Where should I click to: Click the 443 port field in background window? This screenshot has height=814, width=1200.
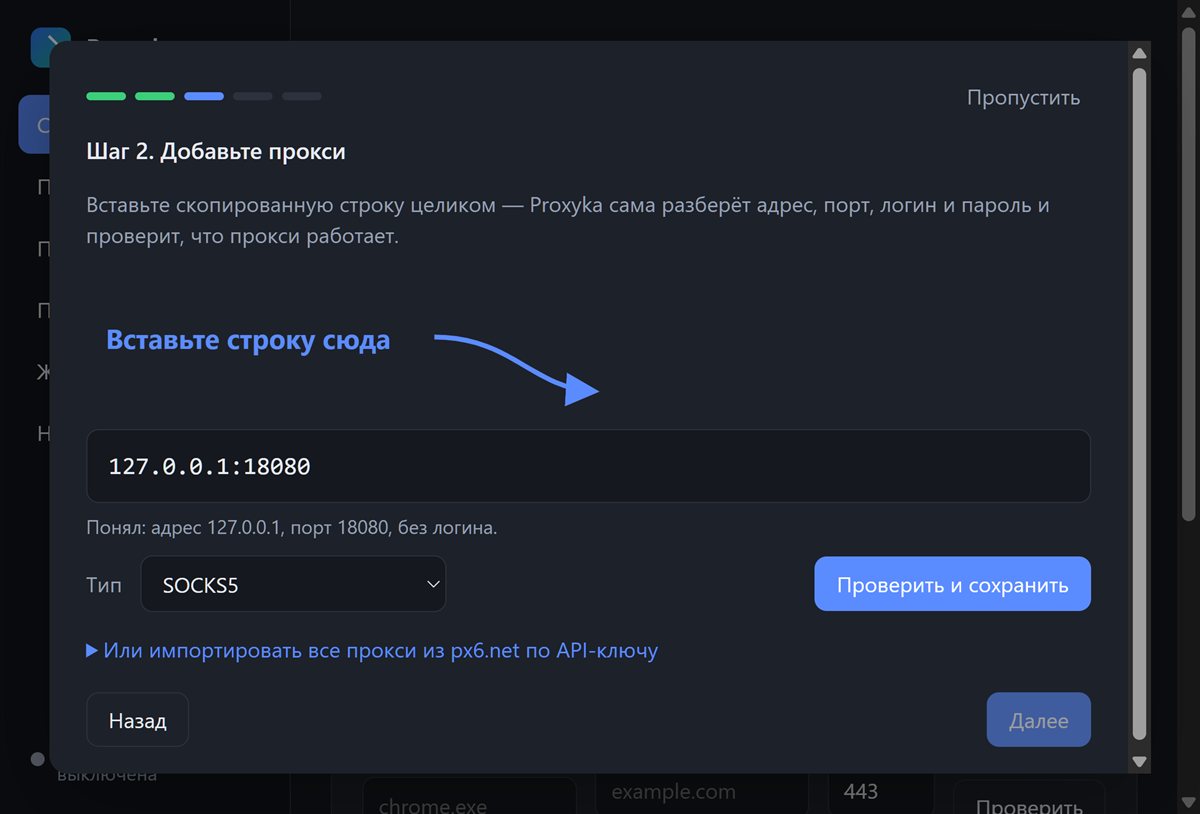(x=880, y=794)
